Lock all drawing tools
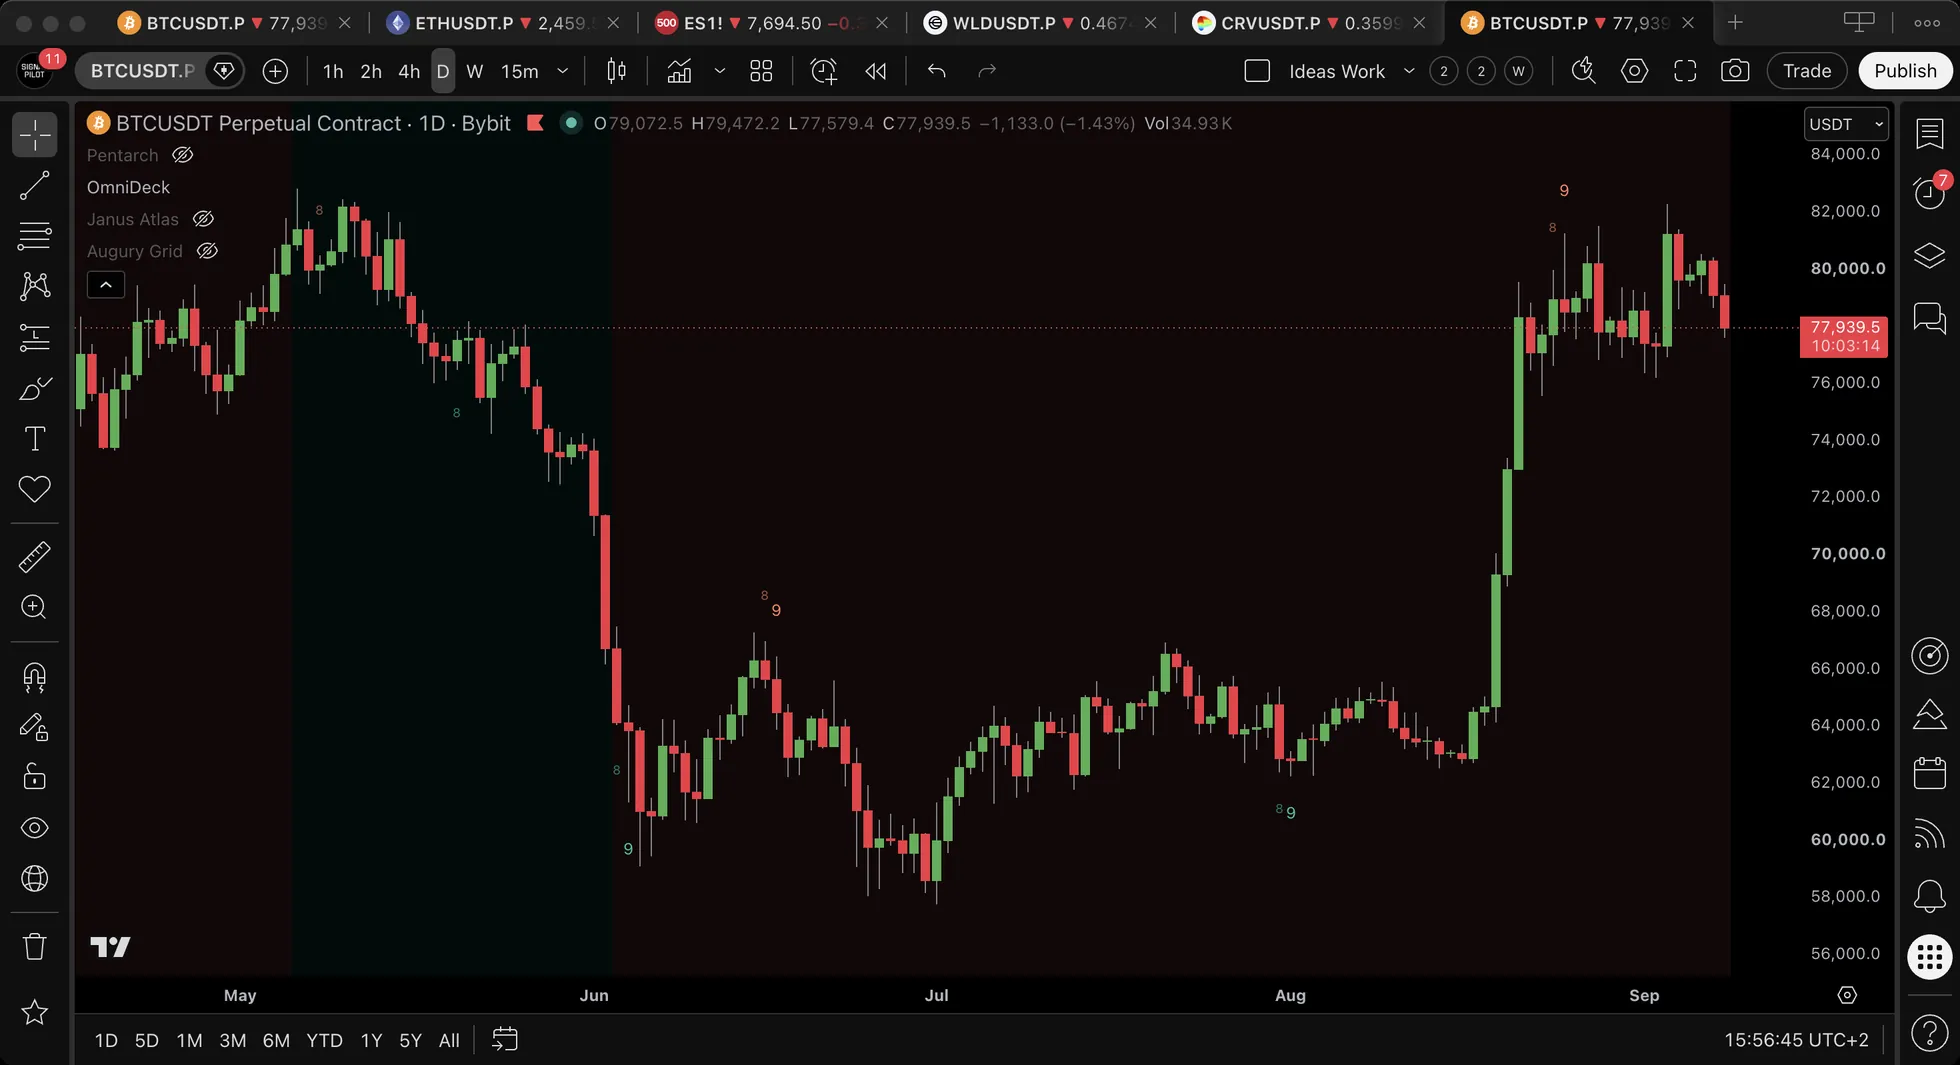This screenshot has width=1960, height=1065. point(35,777)
